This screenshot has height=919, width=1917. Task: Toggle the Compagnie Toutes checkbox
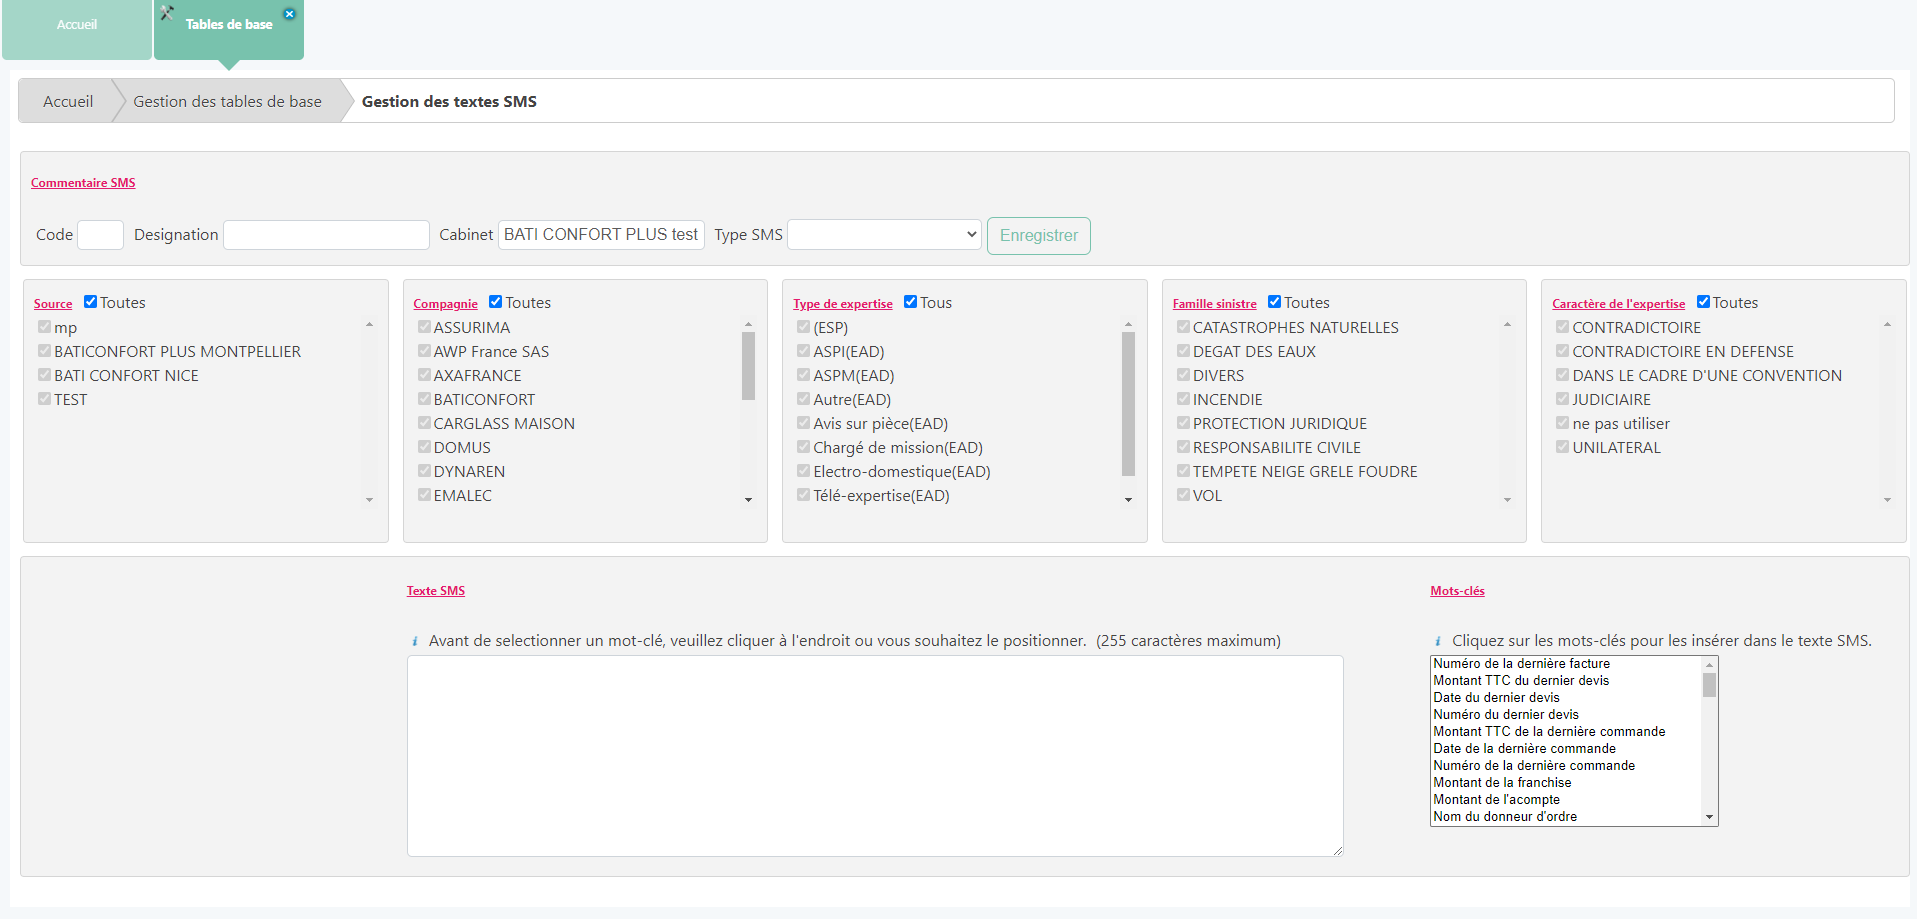click(x=495, y=302)
